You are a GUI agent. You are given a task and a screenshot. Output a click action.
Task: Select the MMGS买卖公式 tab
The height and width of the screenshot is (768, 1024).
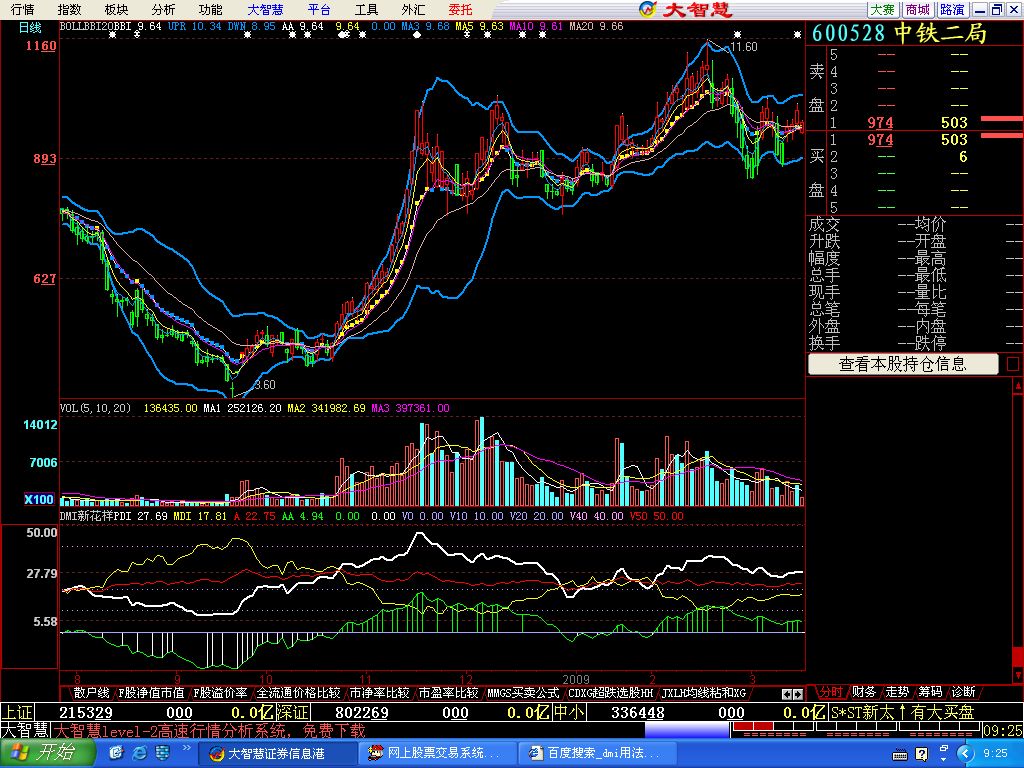(522, 693)
